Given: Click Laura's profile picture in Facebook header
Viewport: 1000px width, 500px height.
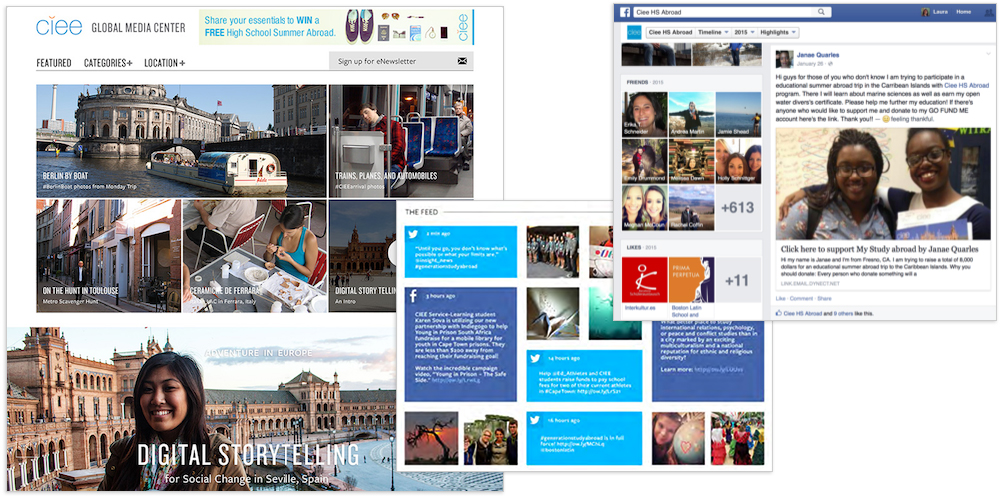Looking at the screenshot, I should 925,12.
